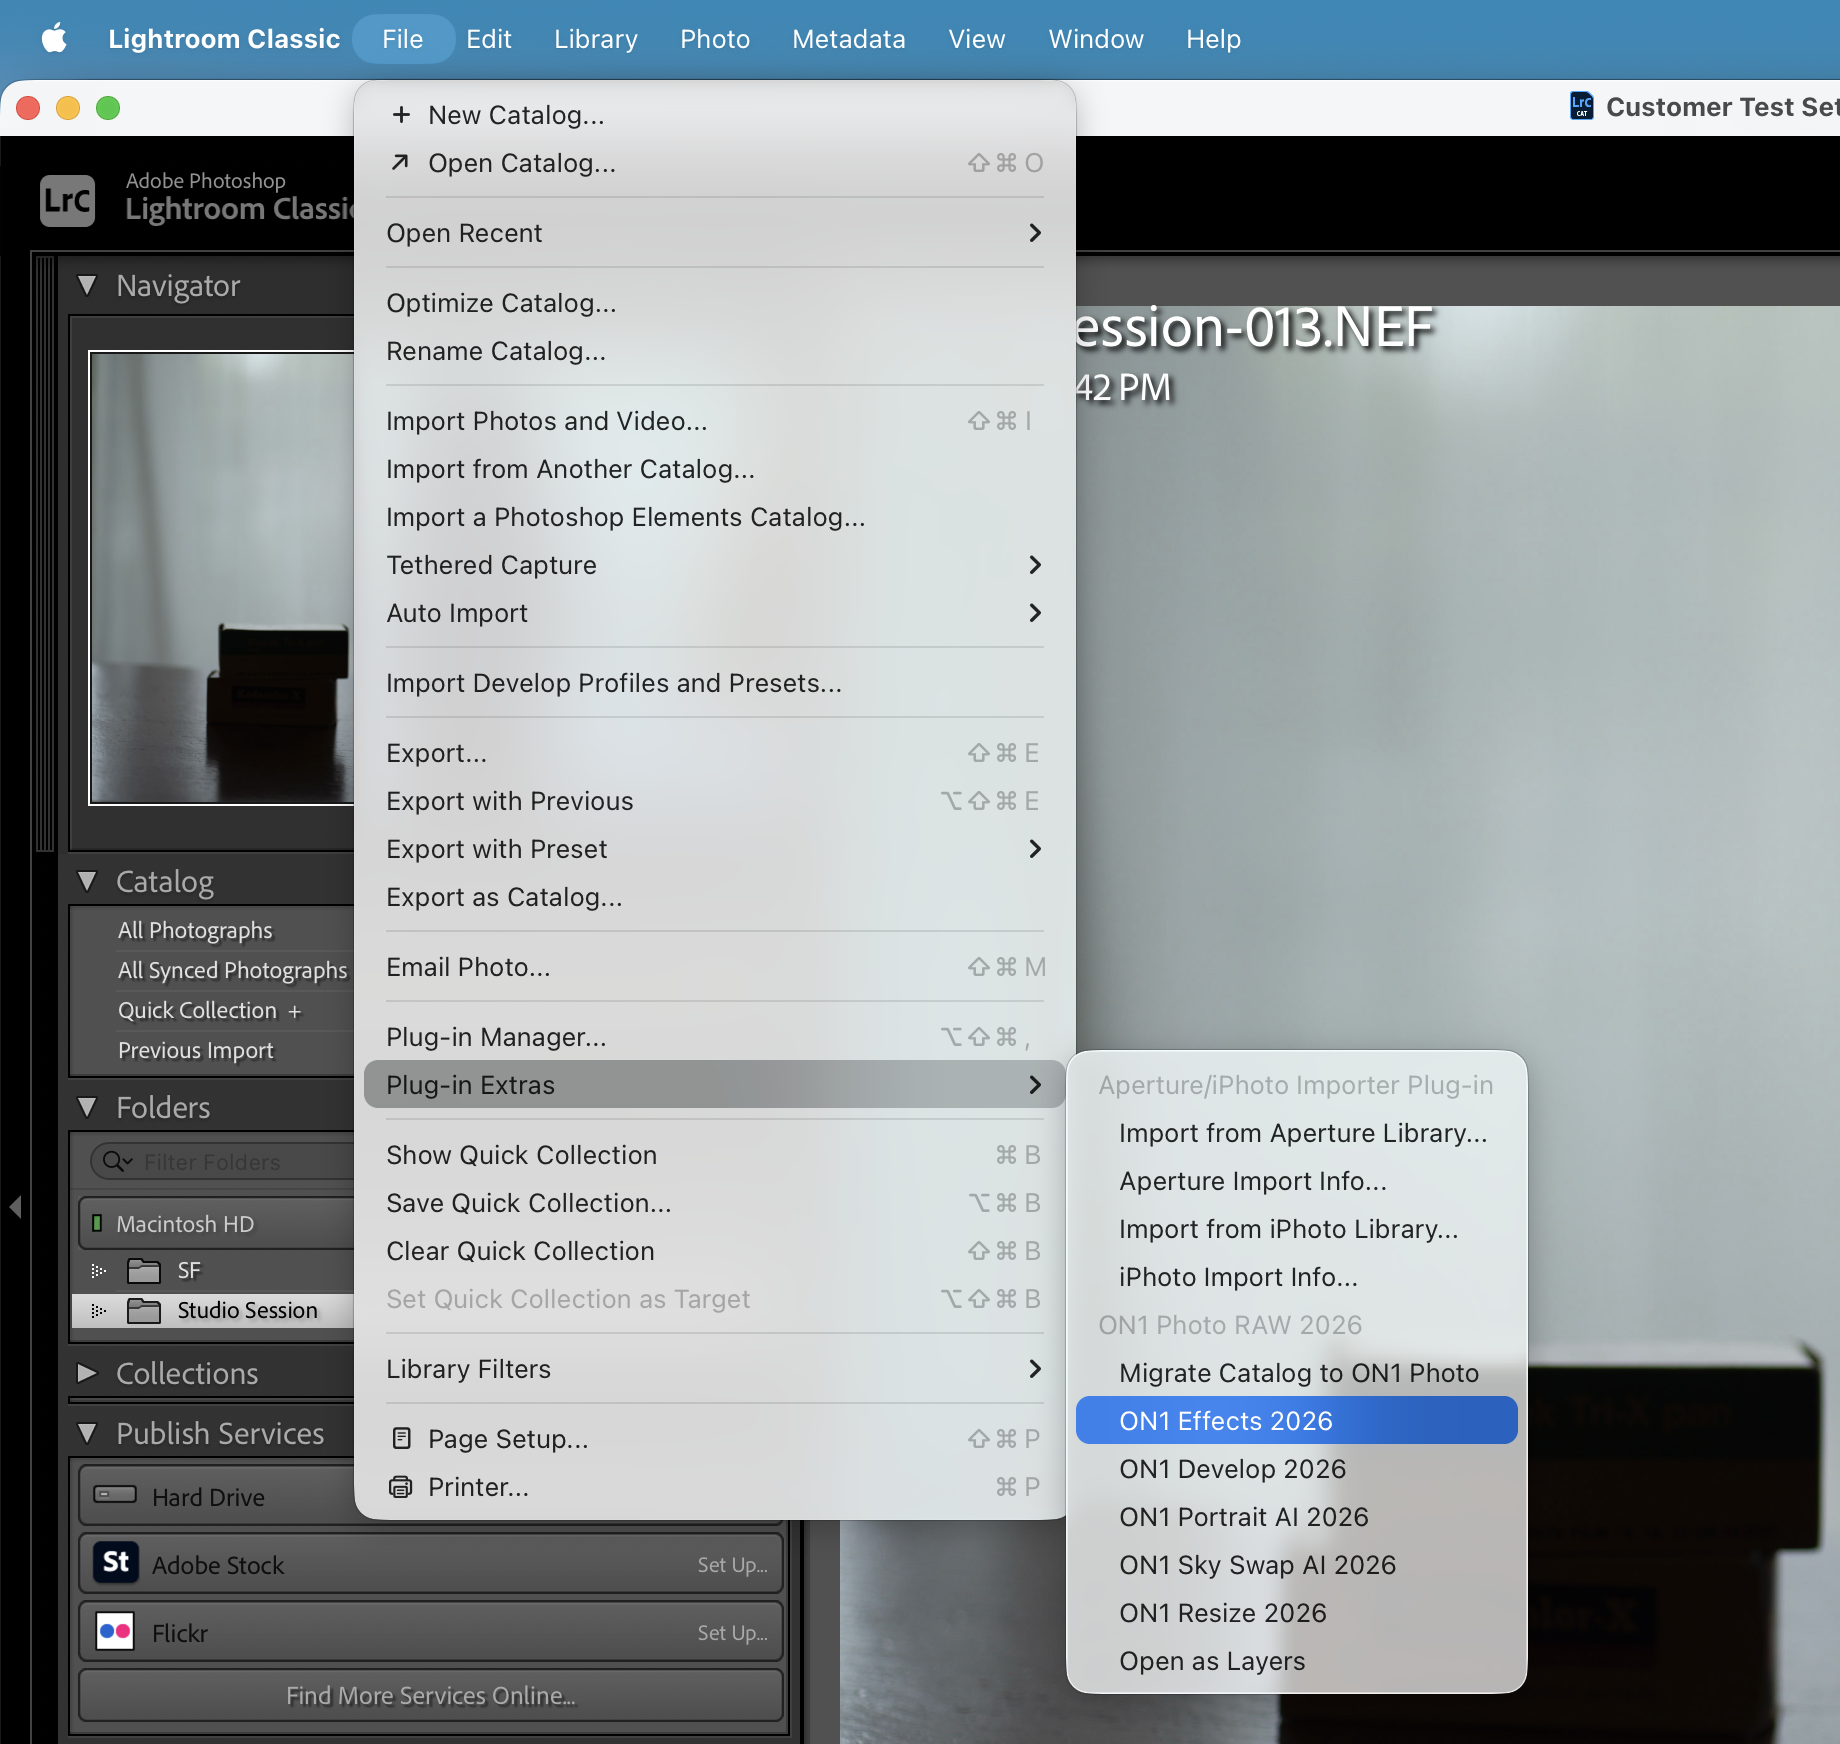Open the Window menu
Screen dimensions: 1840x1744
[1095, 39]
